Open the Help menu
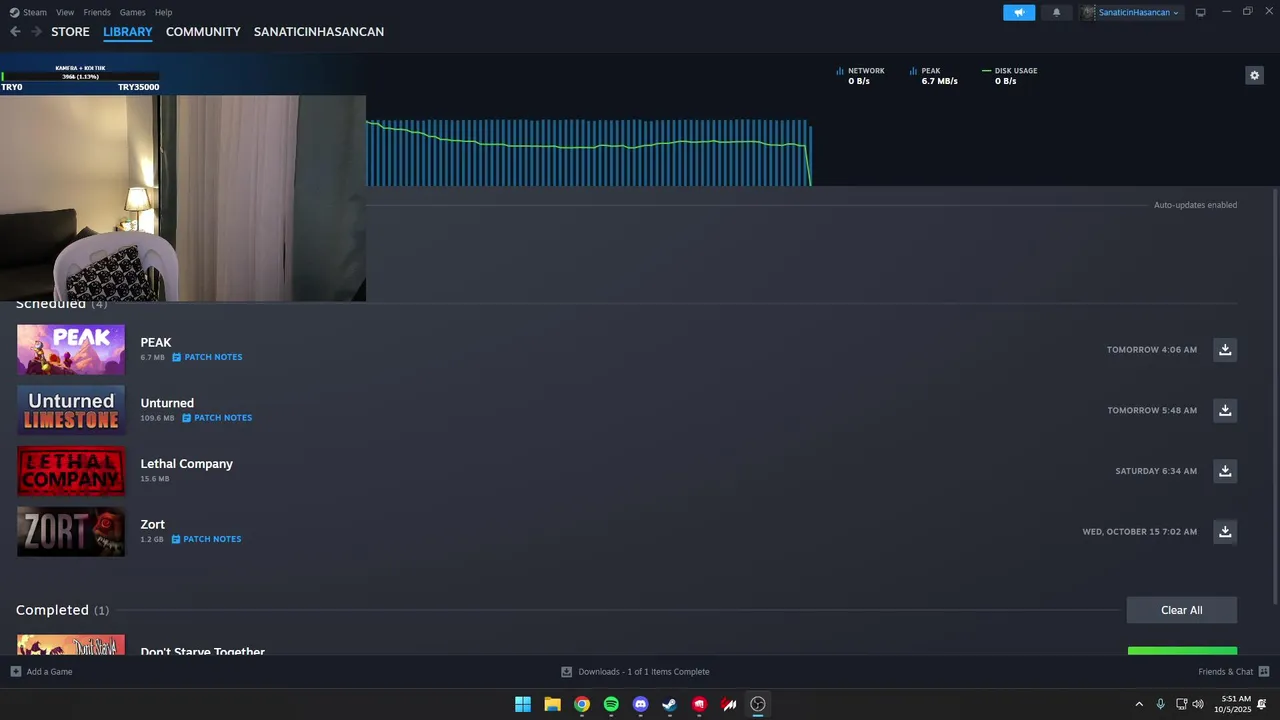 tap(164, 12)
